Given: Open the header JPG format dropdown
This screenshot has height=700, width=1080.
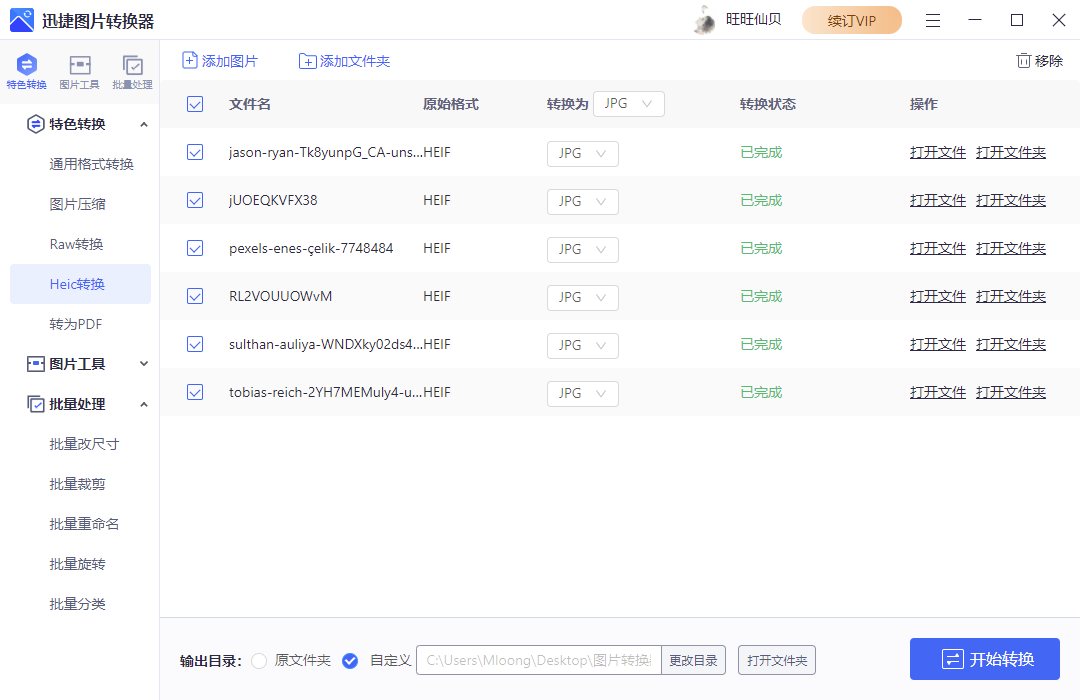Looking at the screenshot, I should tap(628, 103).
